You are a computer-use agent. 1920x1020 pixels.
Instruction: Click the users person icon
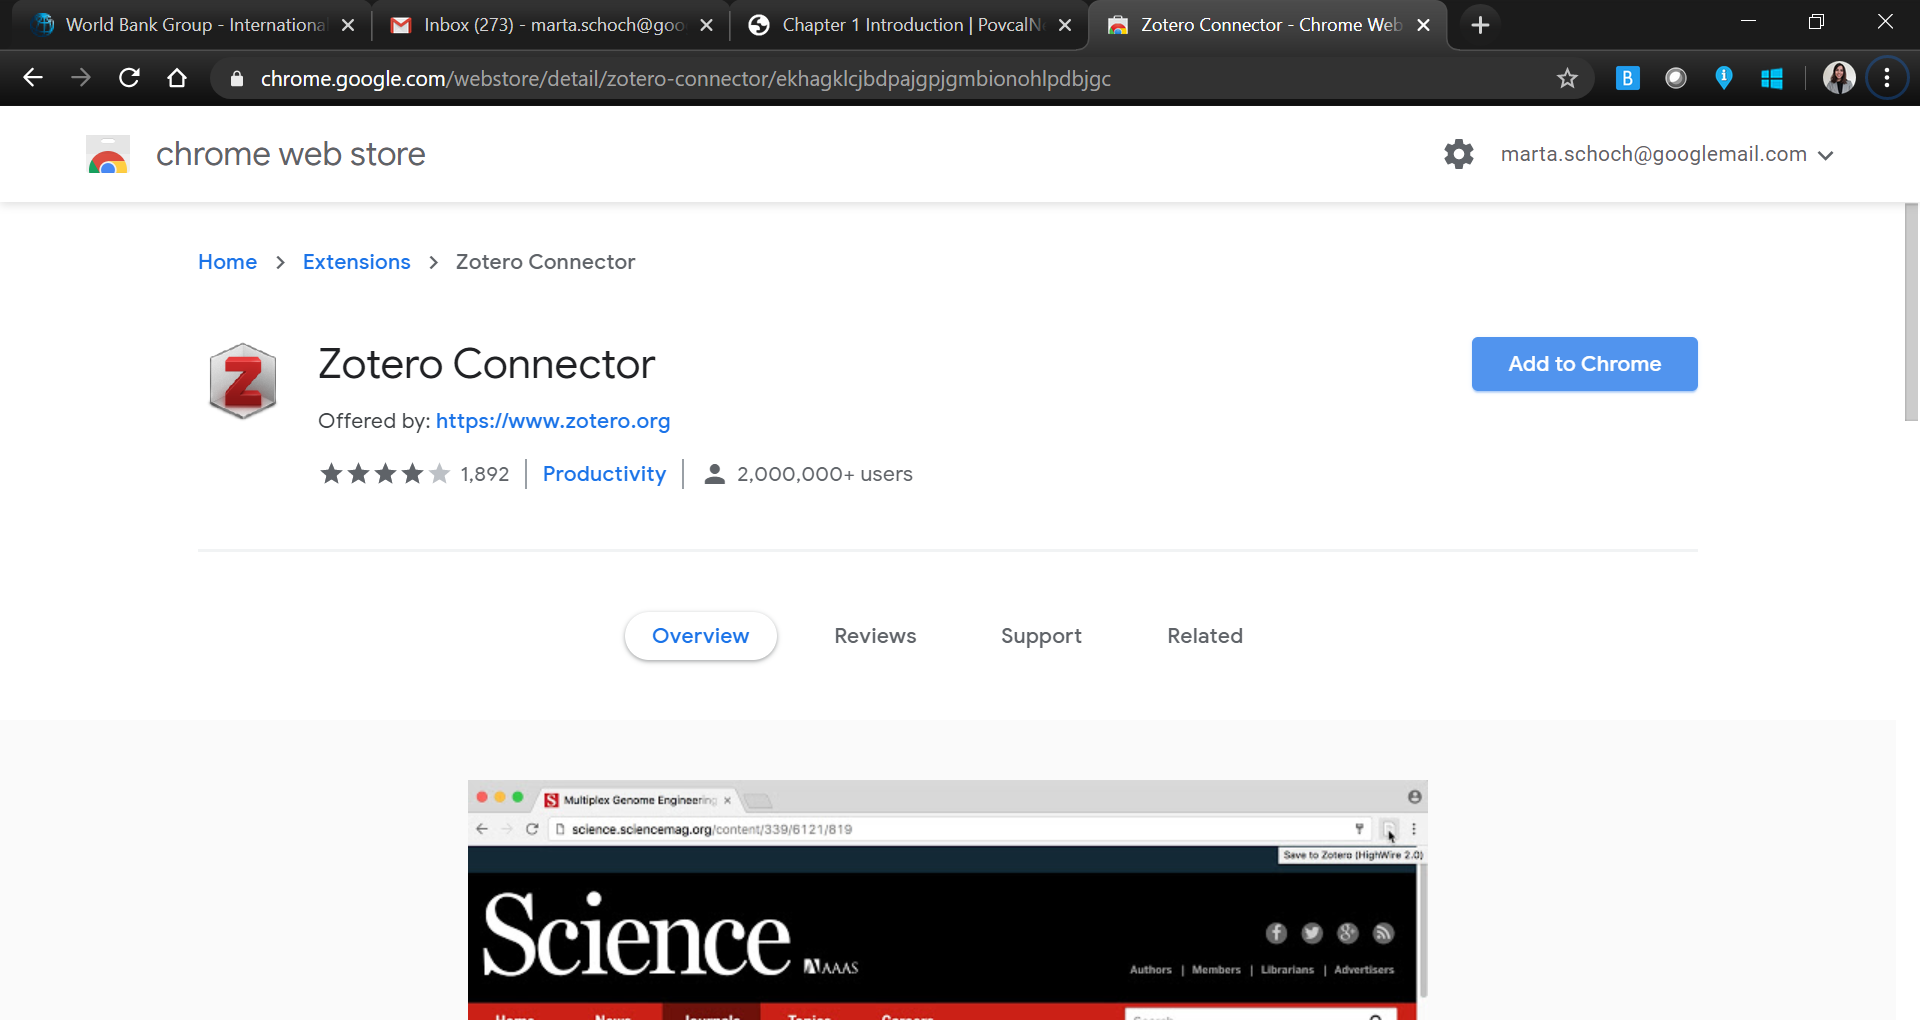714,474
